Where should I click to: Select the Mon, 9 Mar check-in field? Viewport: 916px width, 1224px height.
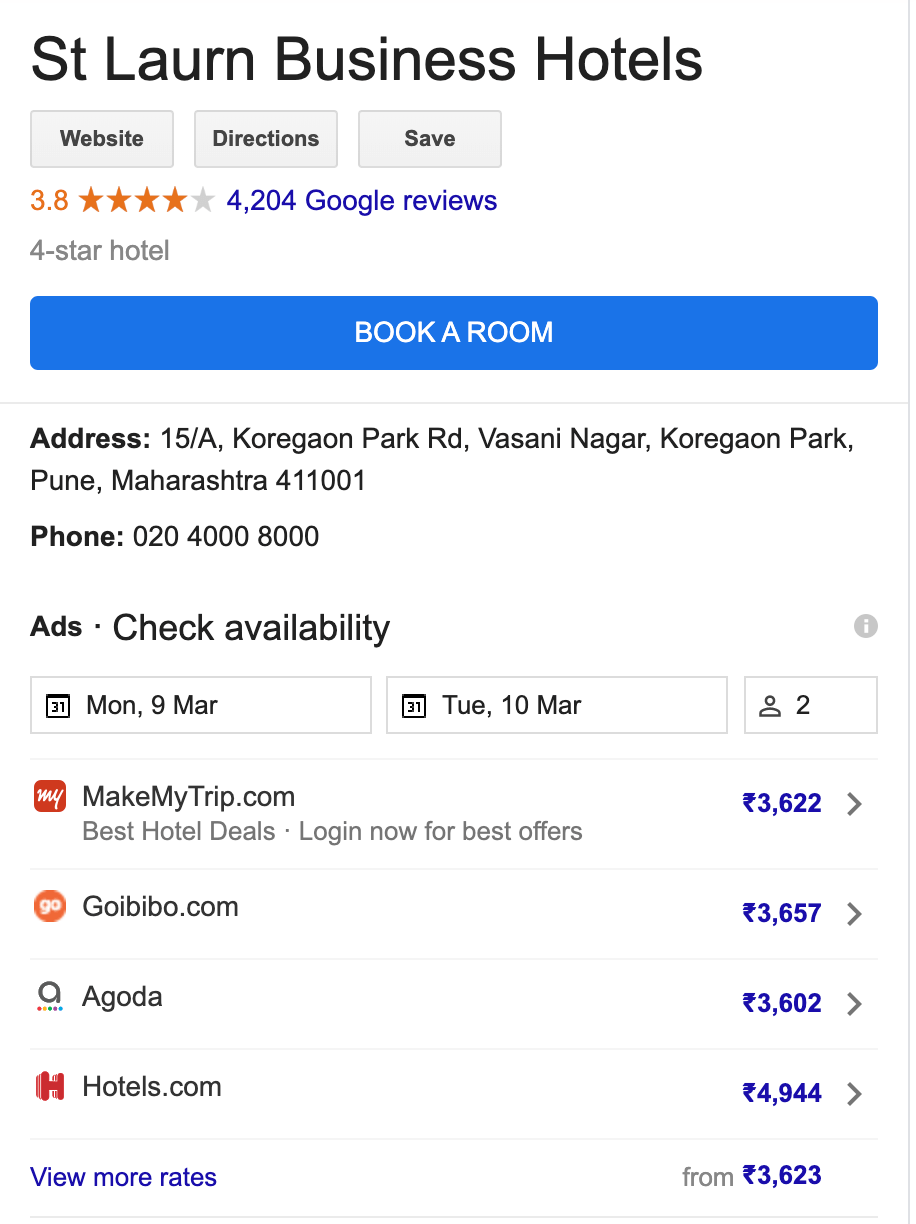point(201,706)
